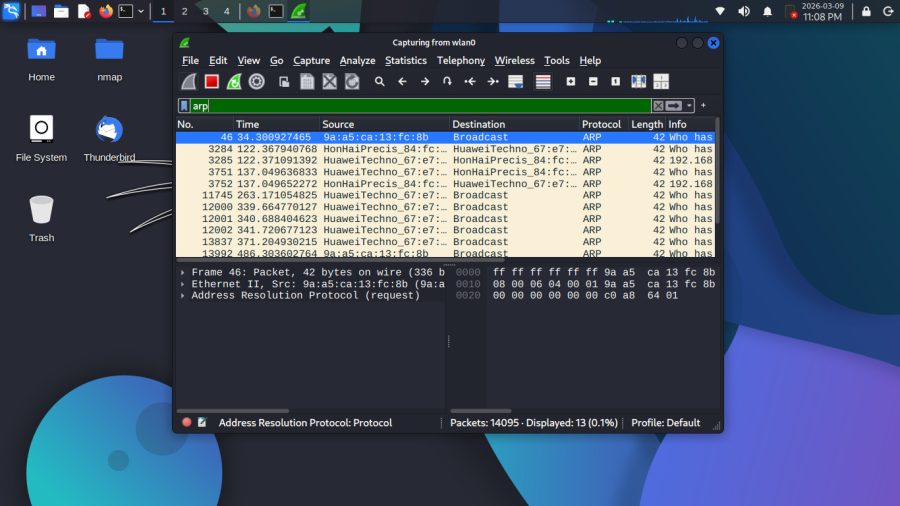Toggle auto-scroll during live capture
Viewport: 900px width, 506px height.
tap(516, 82)
